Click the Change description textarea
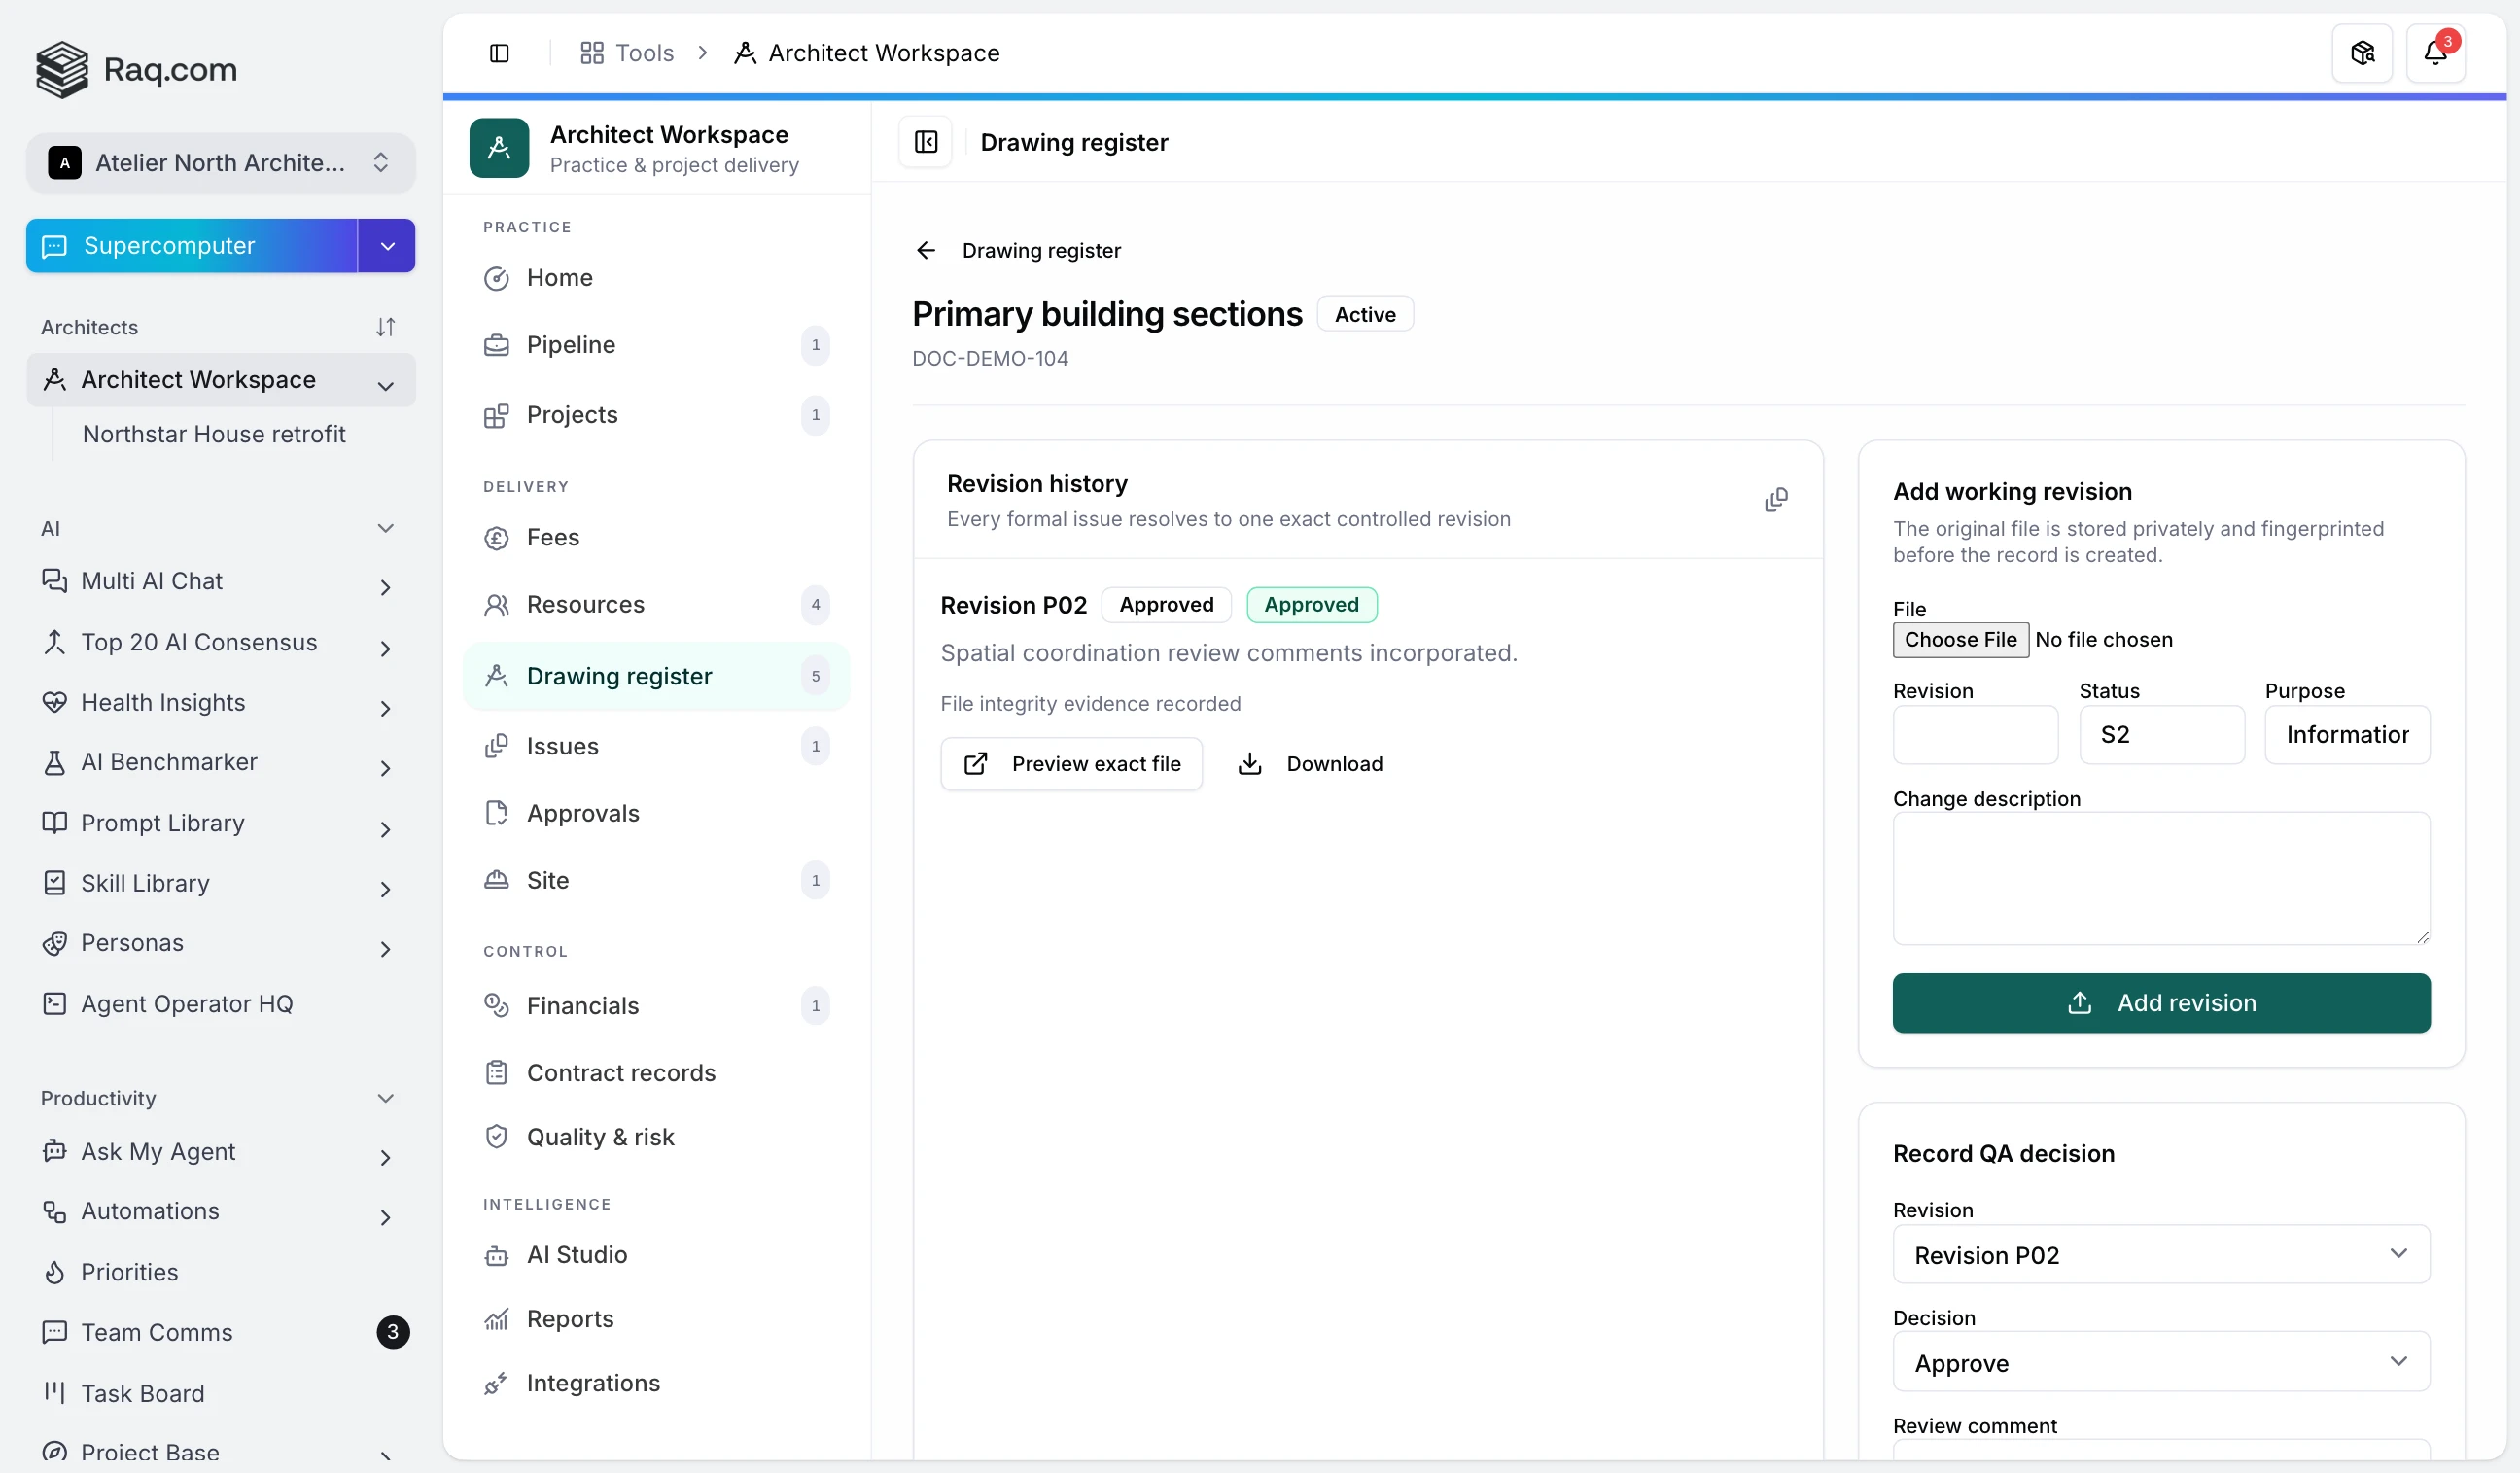Screen dimensions: 2520x1473 point(2160,878)
